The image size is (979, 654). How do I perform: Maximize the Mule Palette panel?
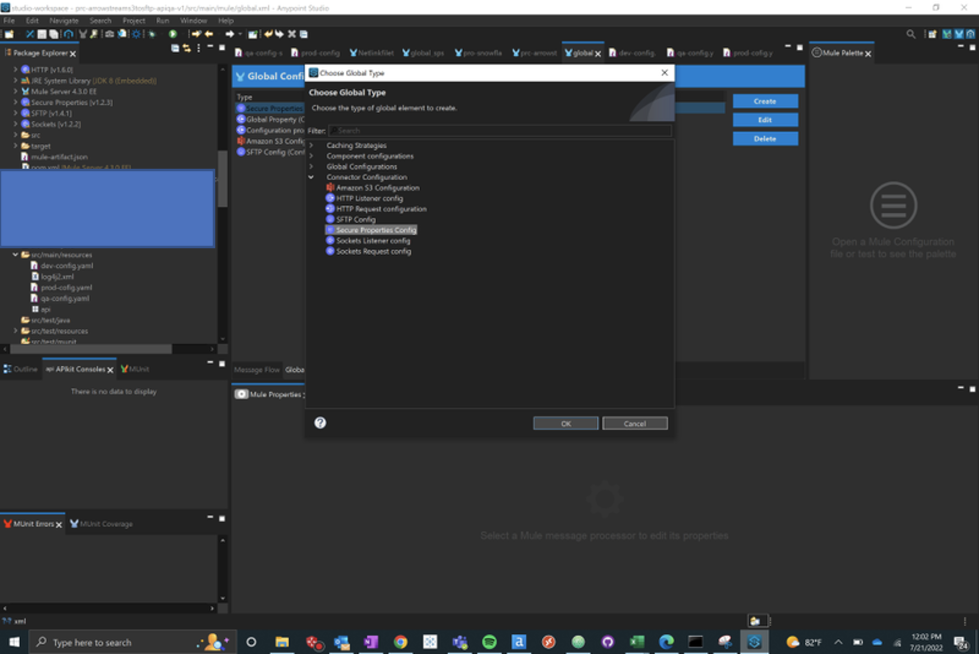click(x=972, y=47)
